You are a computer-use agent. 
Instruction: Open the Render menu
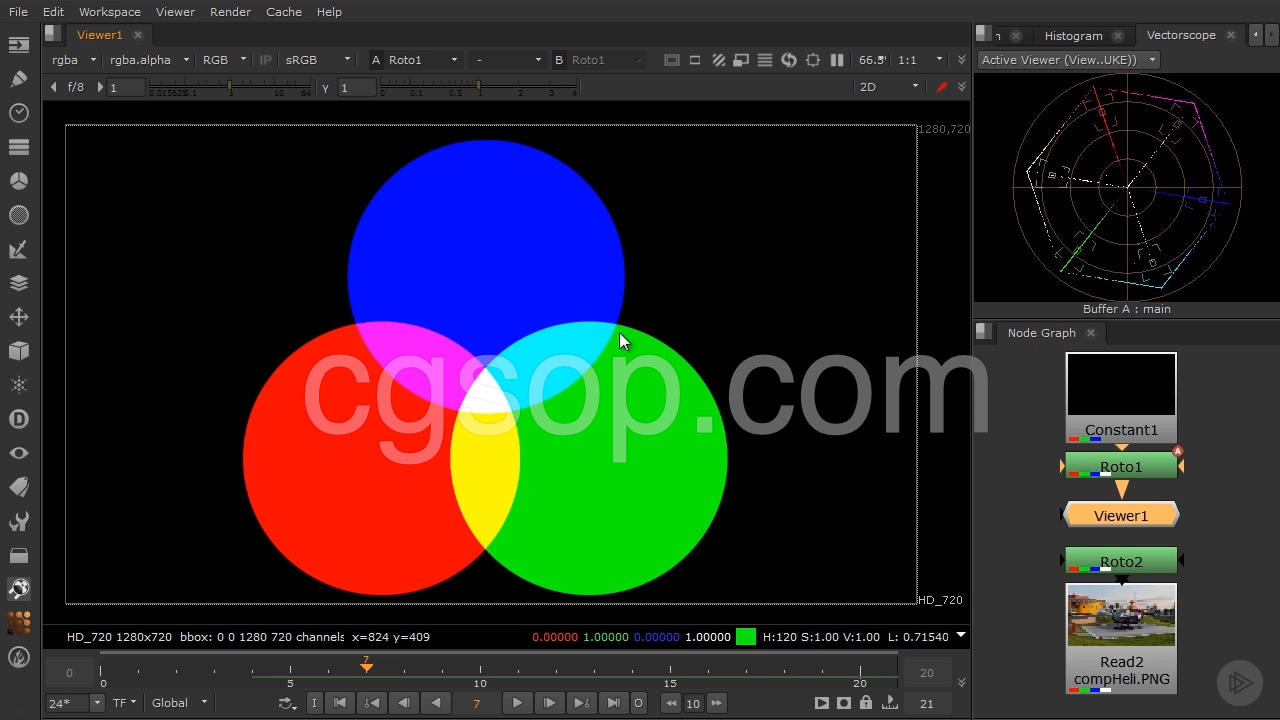tap(231, 12)
